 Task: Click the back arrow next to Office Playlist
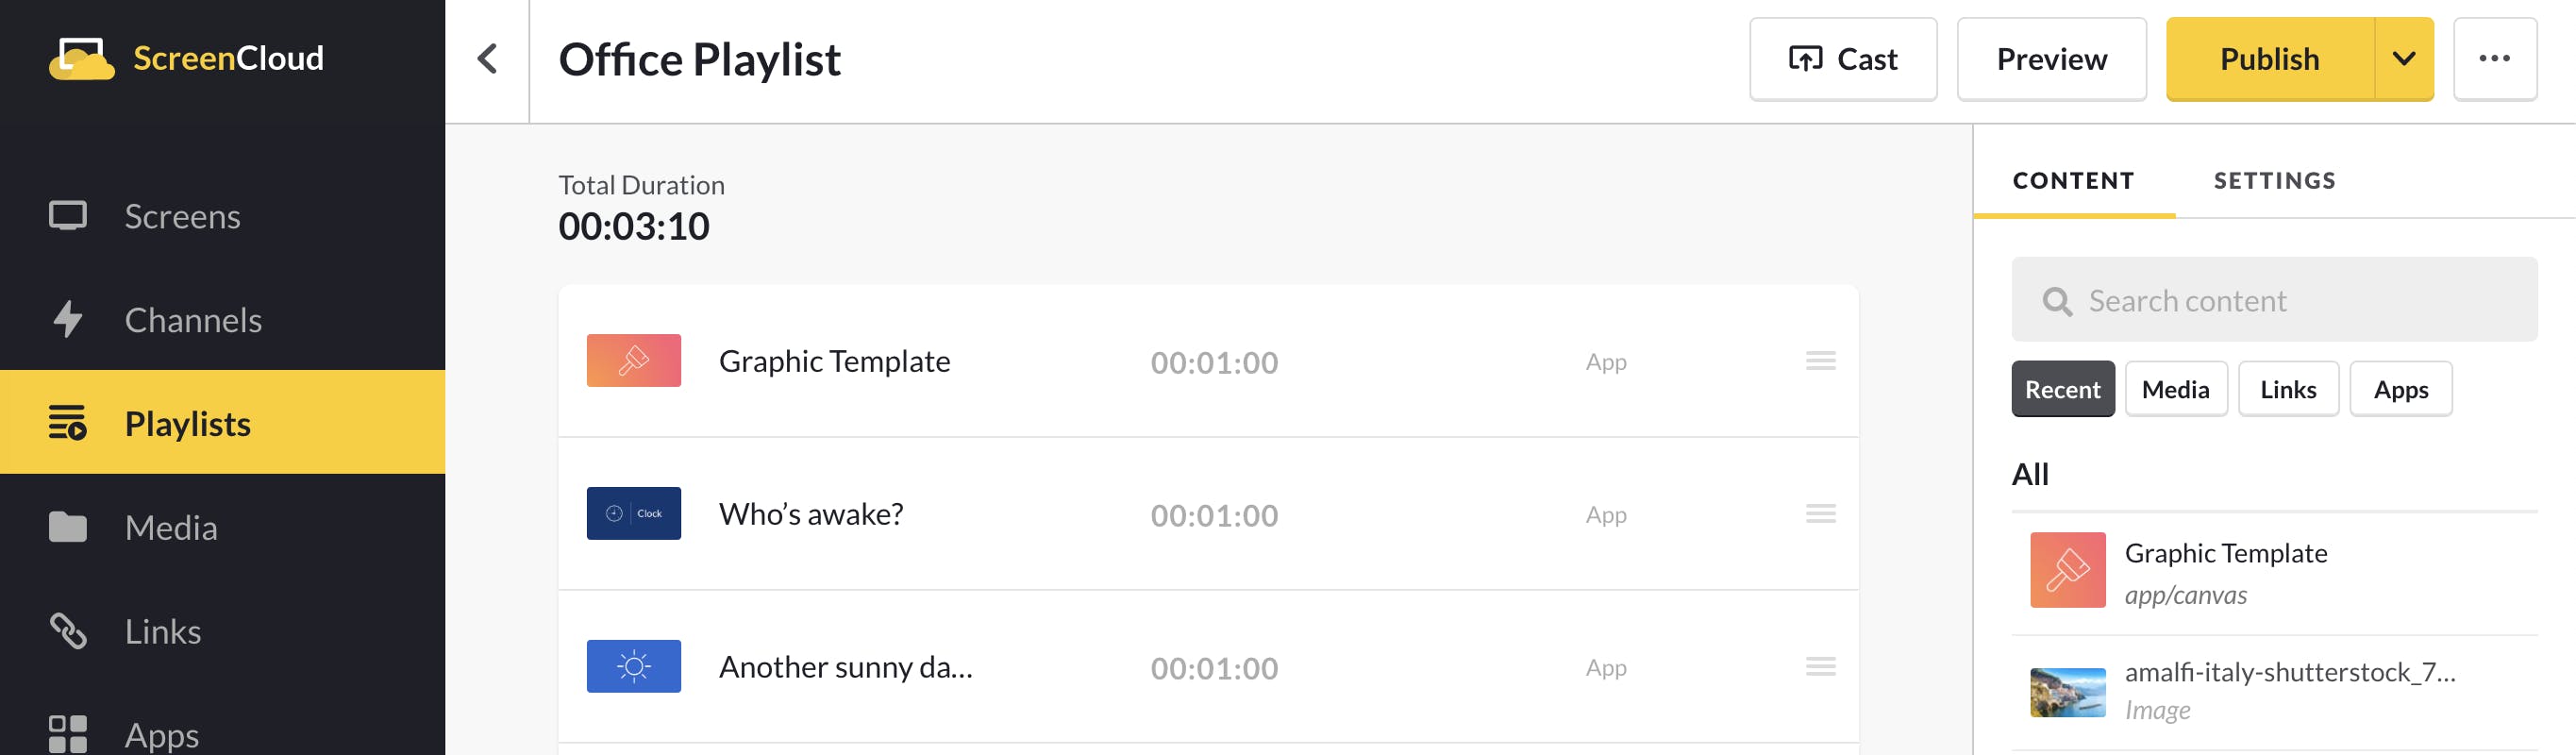point(487,59)
